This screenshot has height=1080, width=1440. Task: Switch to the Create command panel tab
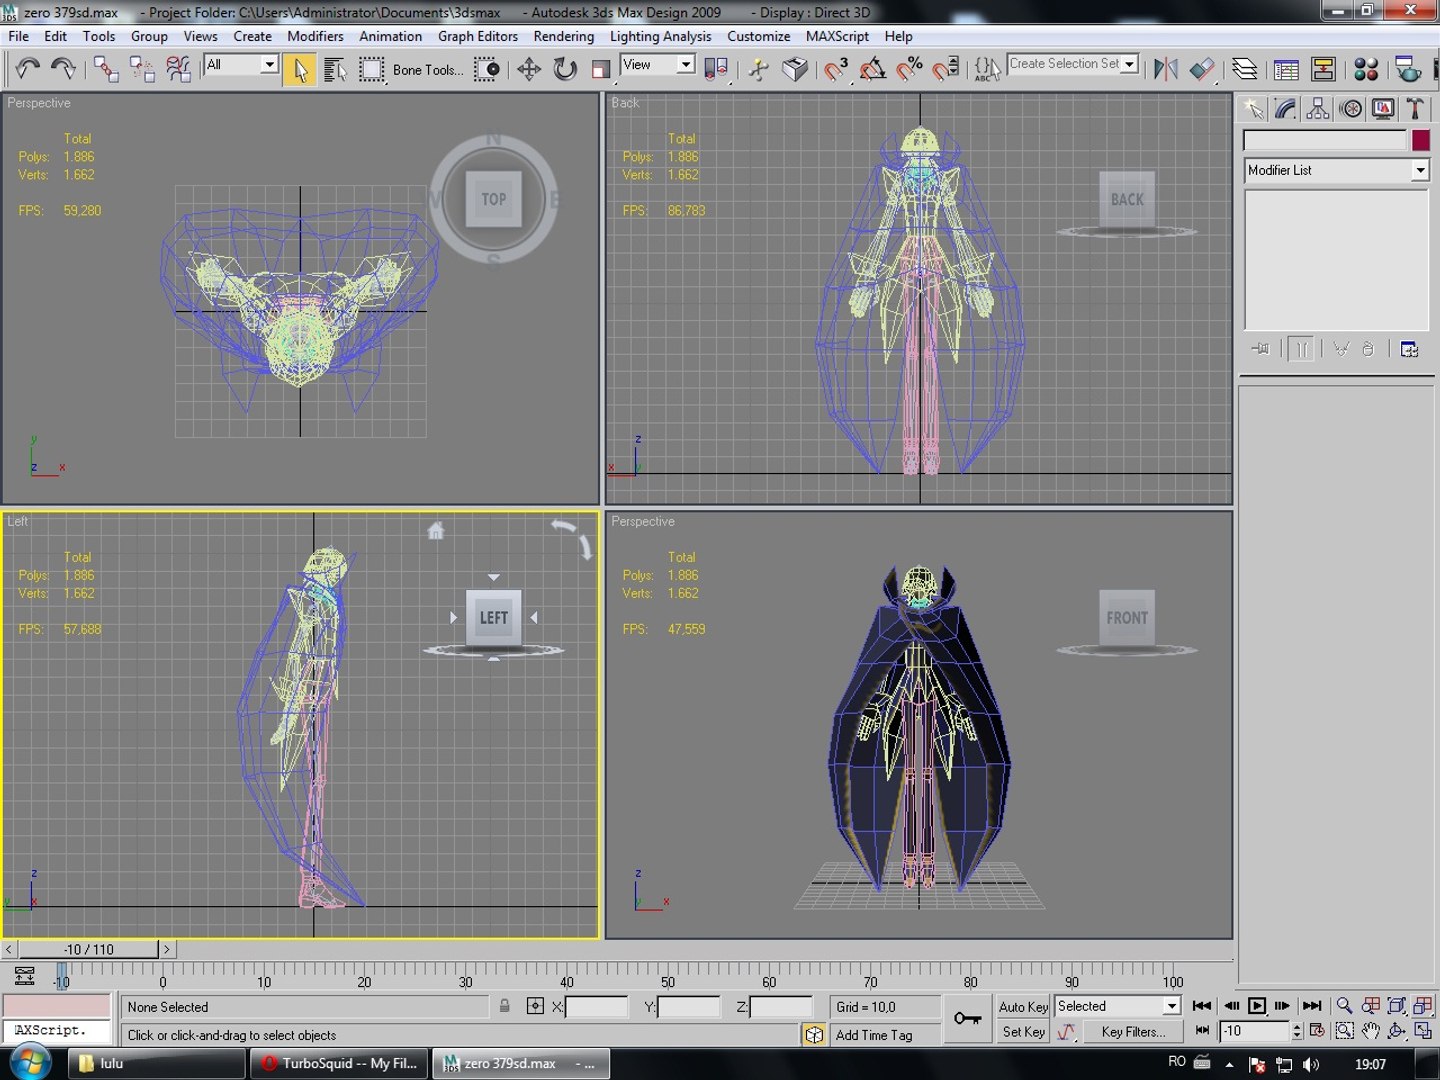point(1254,109)
